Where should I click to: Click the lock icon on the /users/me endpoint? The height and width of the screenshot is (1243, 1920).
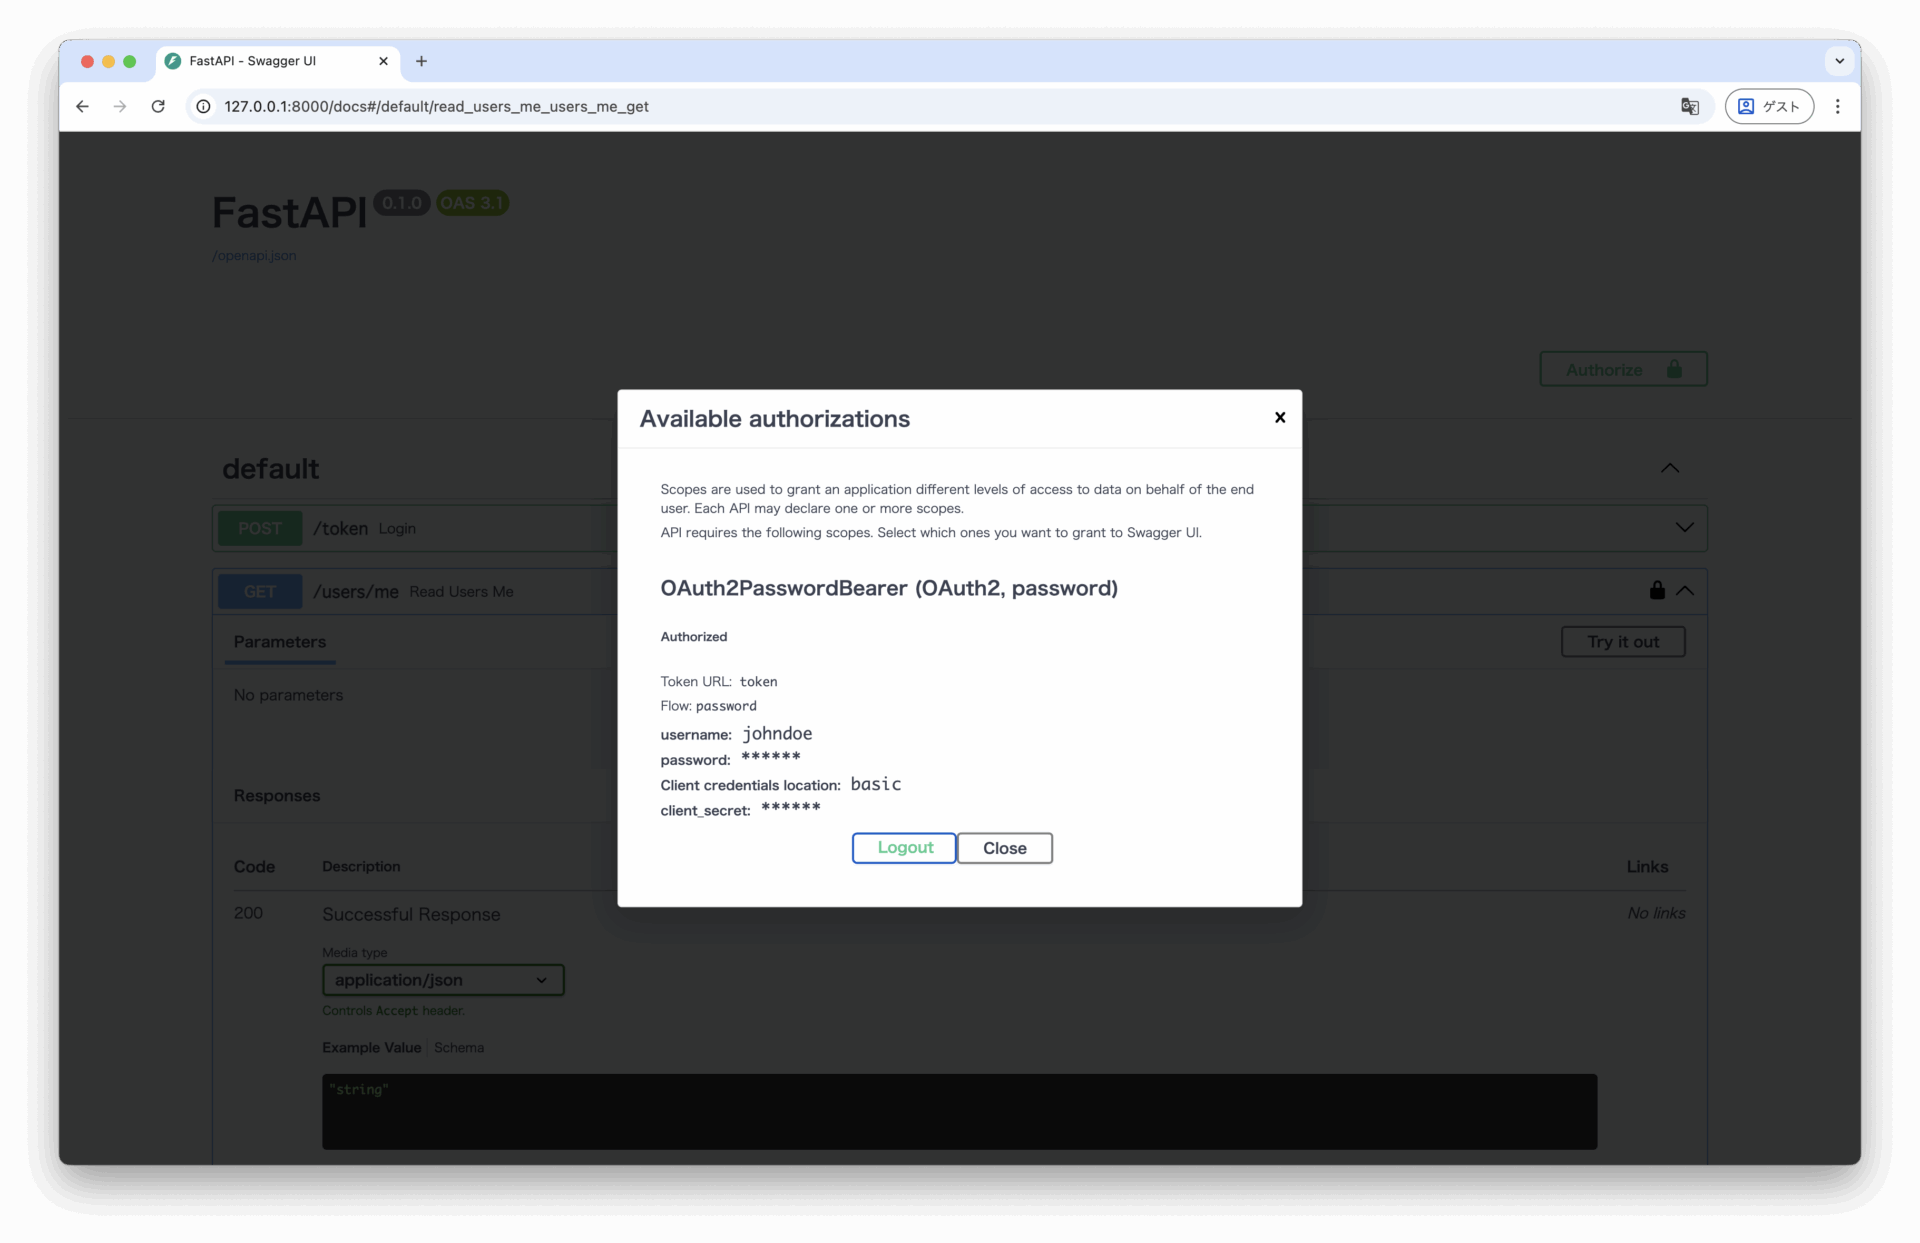point(1656,590)
